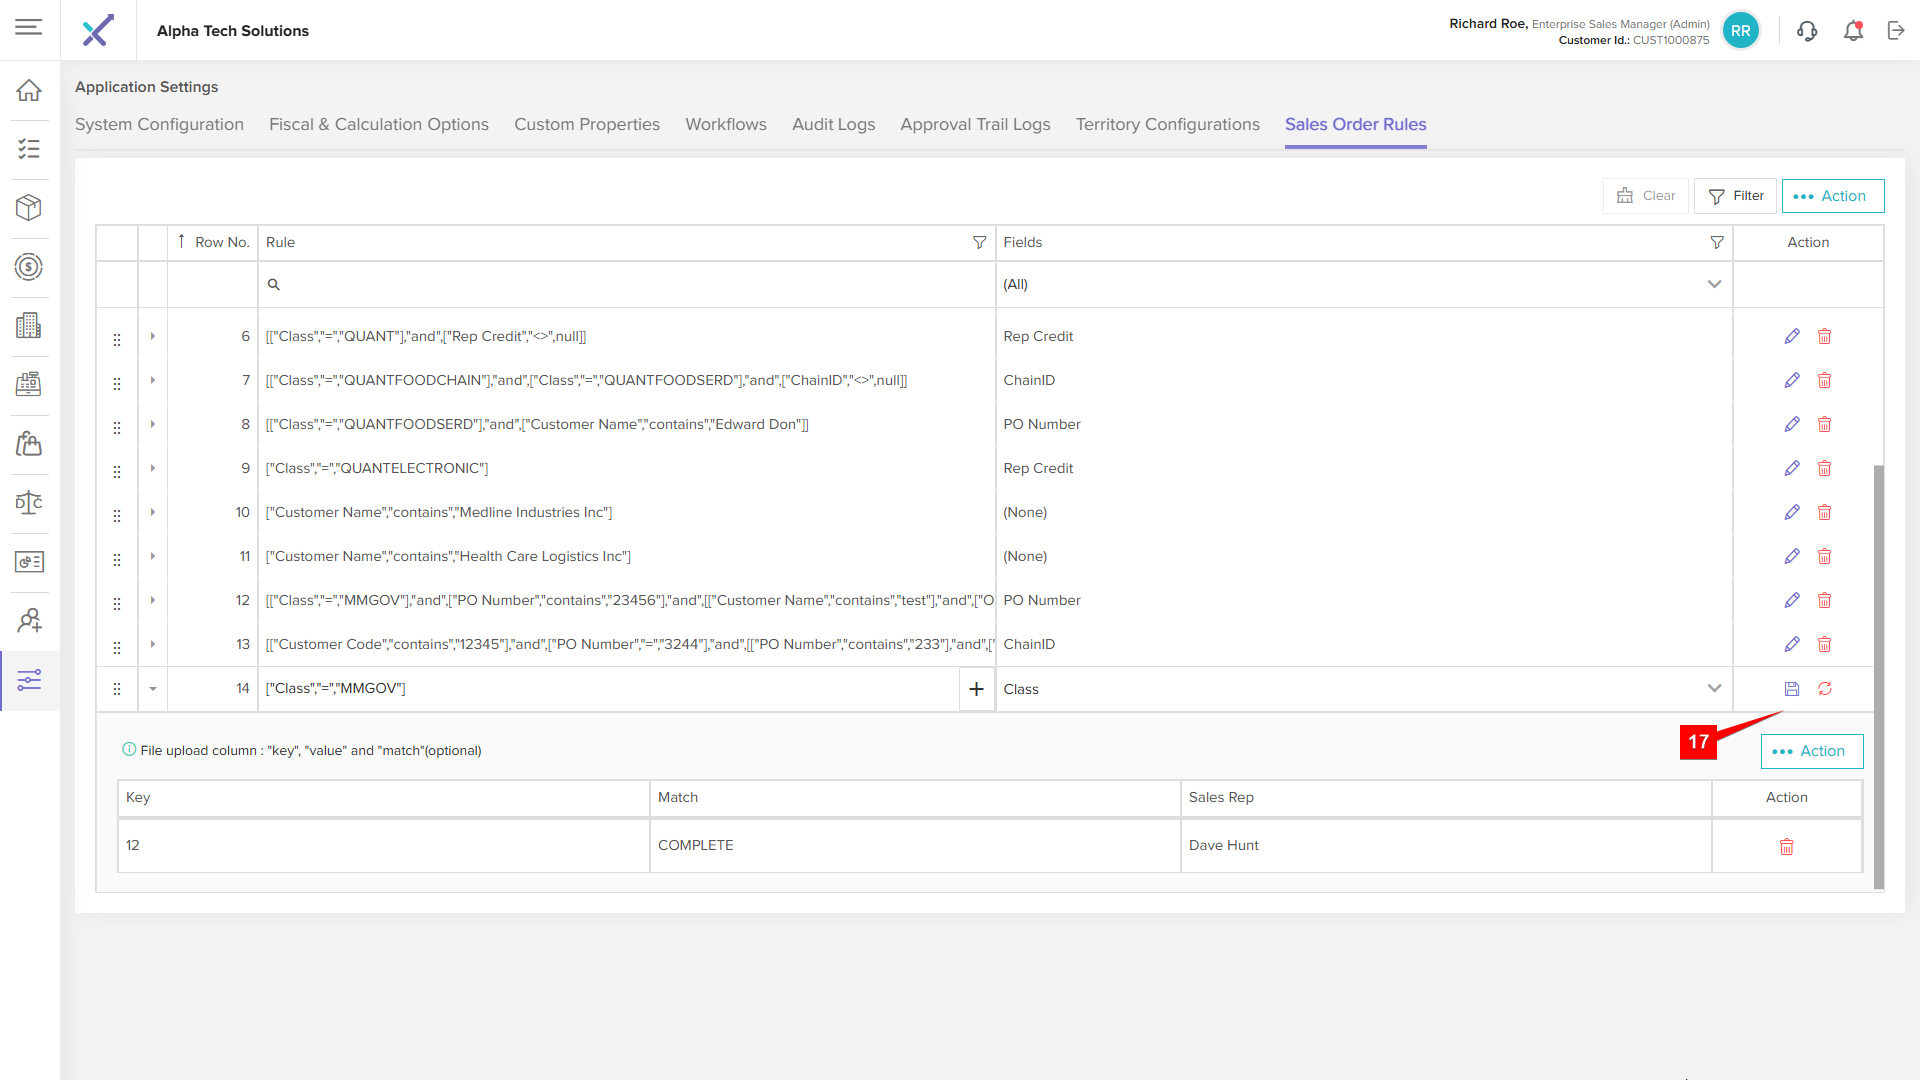Click the save icon for row 14

point(1792,689)
